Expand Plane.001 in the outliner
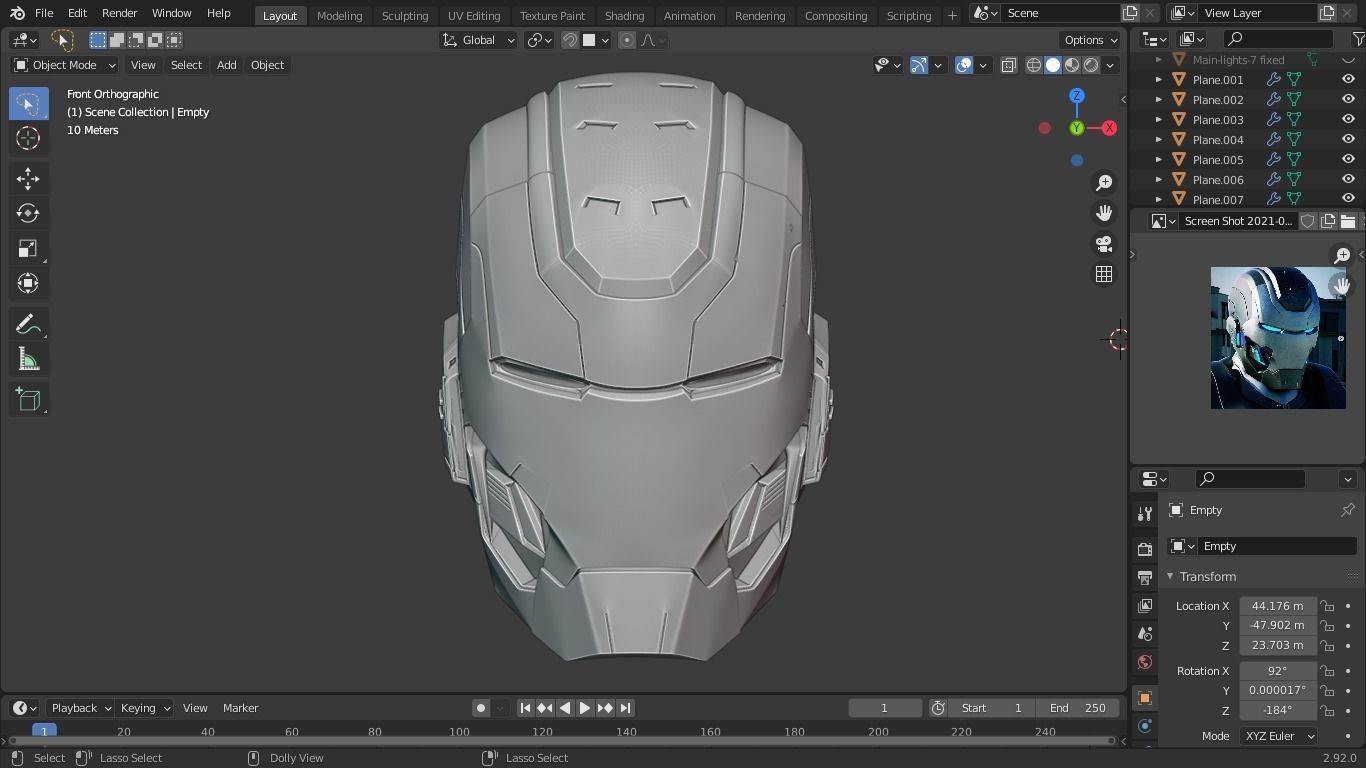 click(1159, 80)
